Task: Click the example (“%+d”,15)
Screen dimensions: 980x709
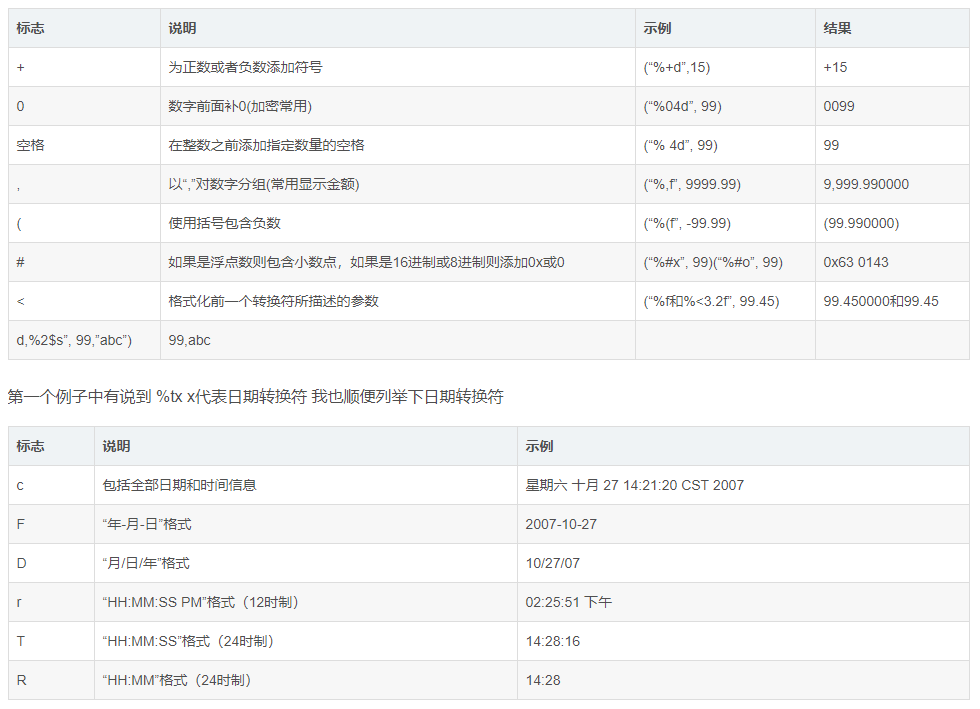Action: (677, 67)
